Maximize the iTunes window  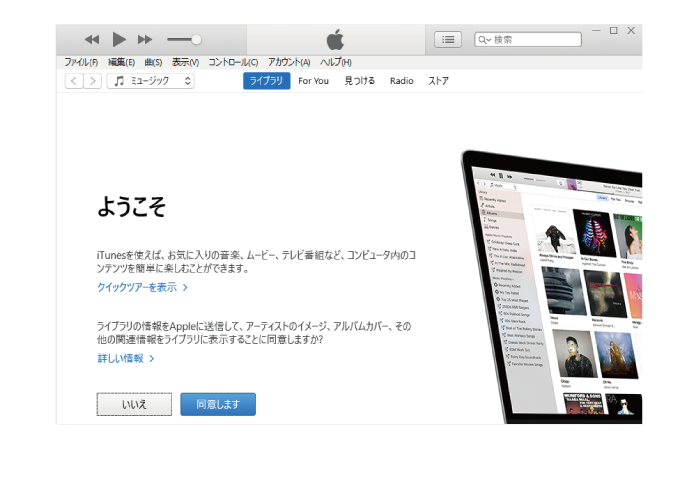pos(614,30)
